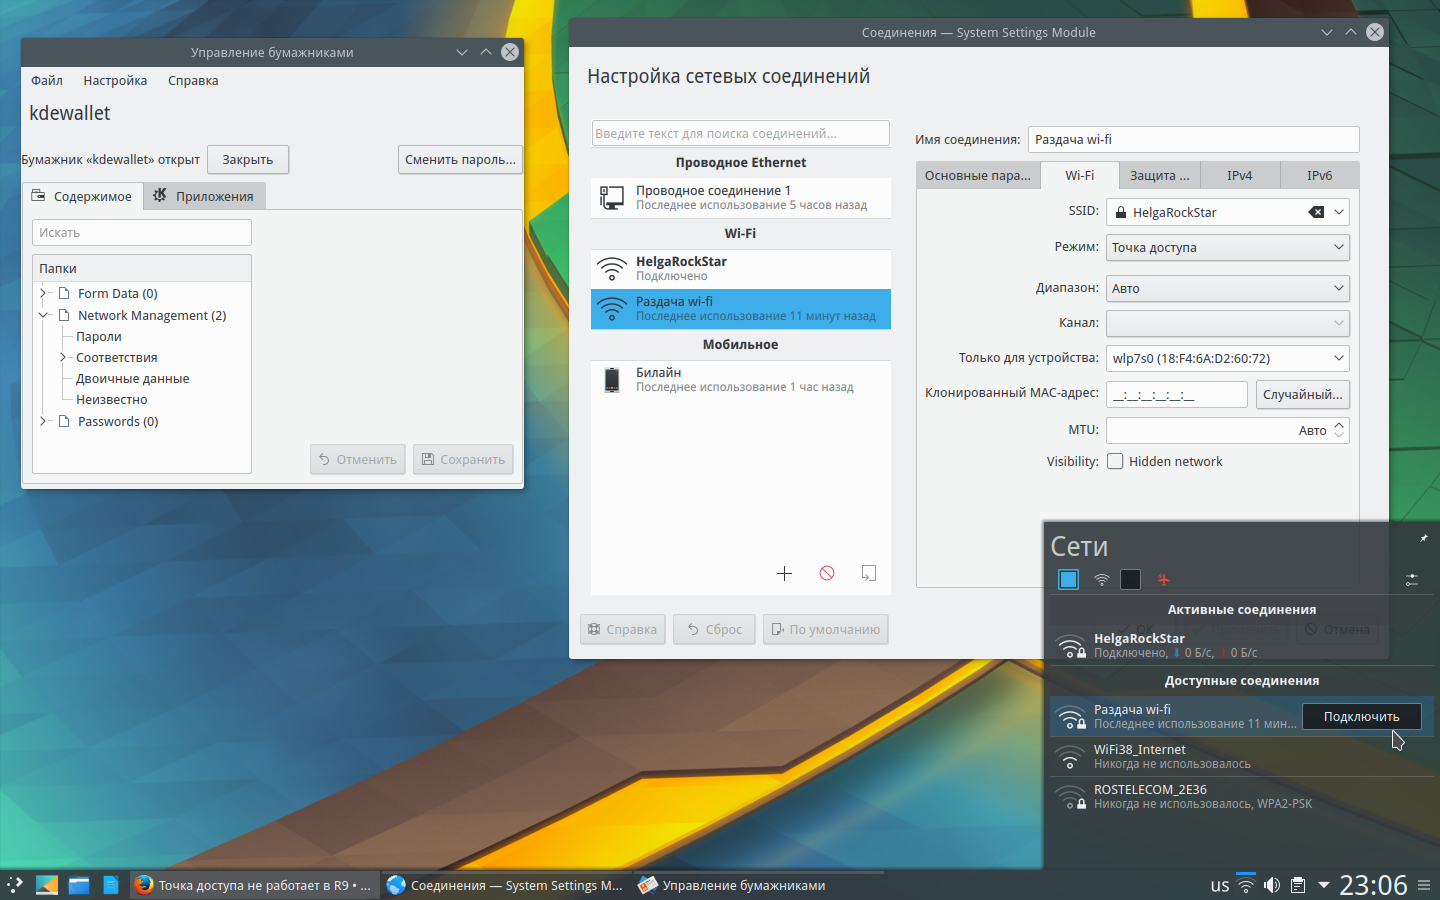Viewport: 1440px width, 900px height.
Task: Click the Клонированный MAC-адрес input field
Action: tap(1177, 394)
